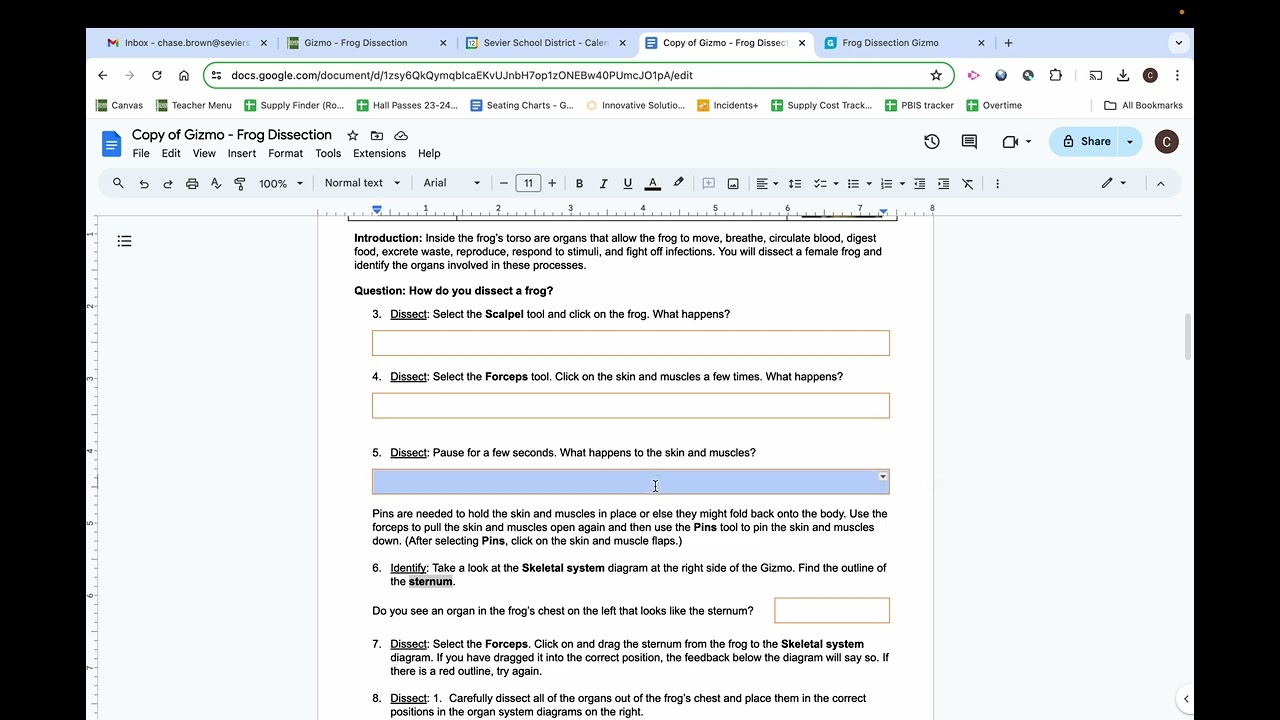
Task: Undo the last action
Action: pyautogui.click(x=144, y=183)
